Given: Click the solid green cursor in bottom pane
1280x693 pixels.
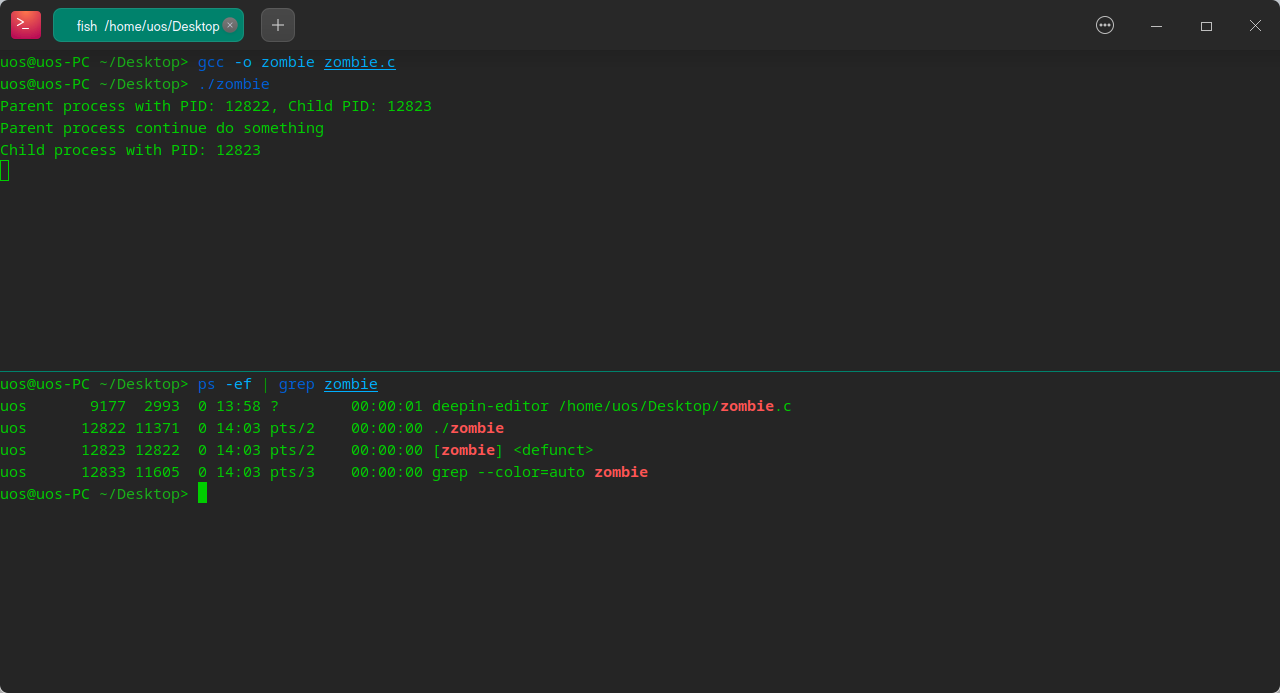Looking at the screenshot, I should tap(202, 493).
